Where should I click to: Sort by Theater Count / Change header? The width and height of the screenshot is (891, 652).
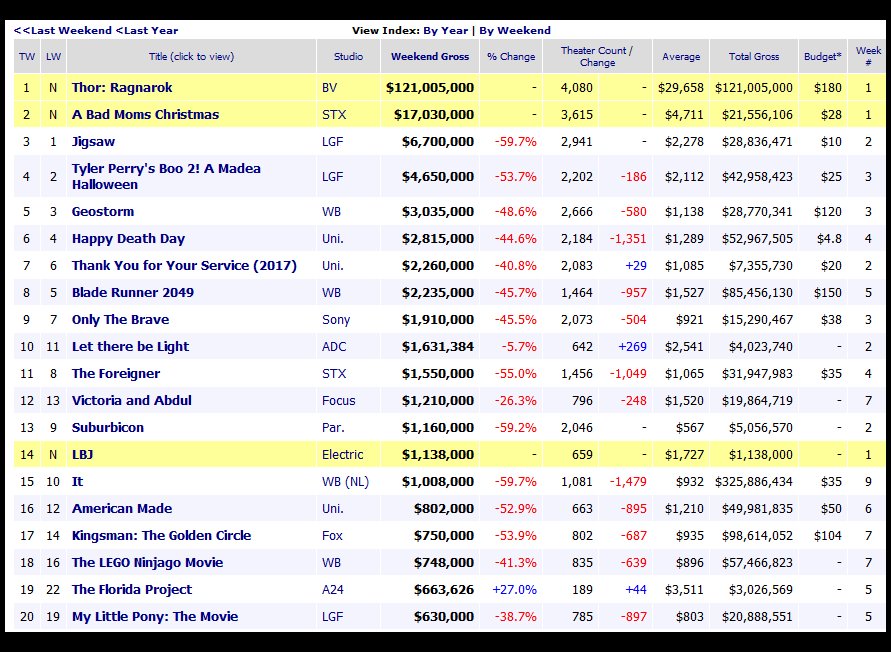tap(597, 56)
